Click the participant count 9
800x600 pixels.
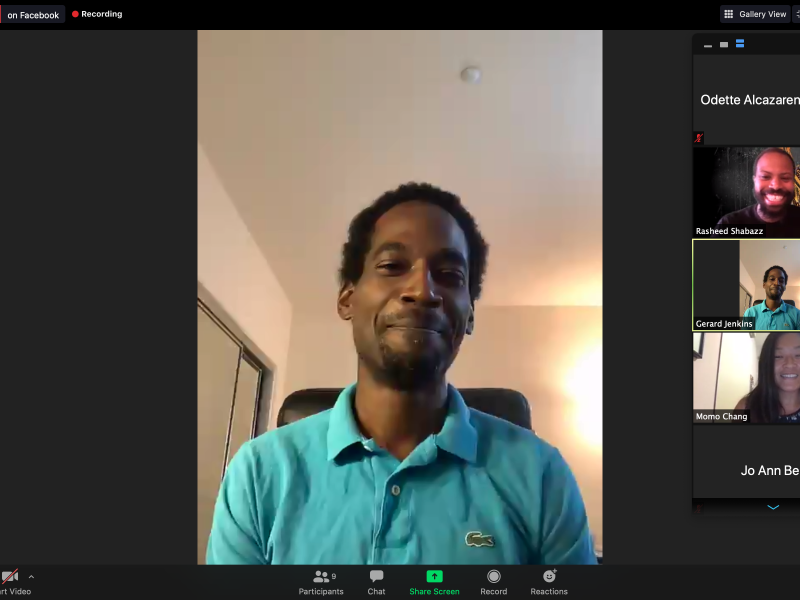coord(334,577)
